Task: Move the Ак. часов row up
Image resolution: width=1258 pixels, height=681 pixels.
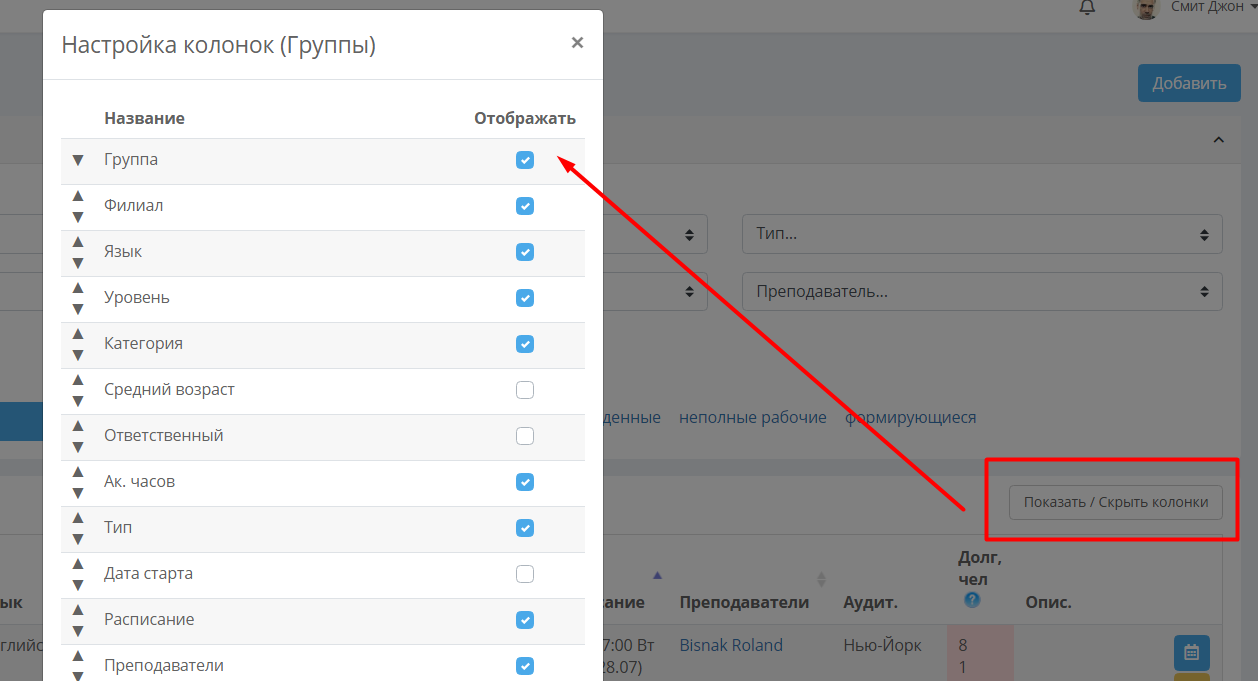Action: point(78,471)
